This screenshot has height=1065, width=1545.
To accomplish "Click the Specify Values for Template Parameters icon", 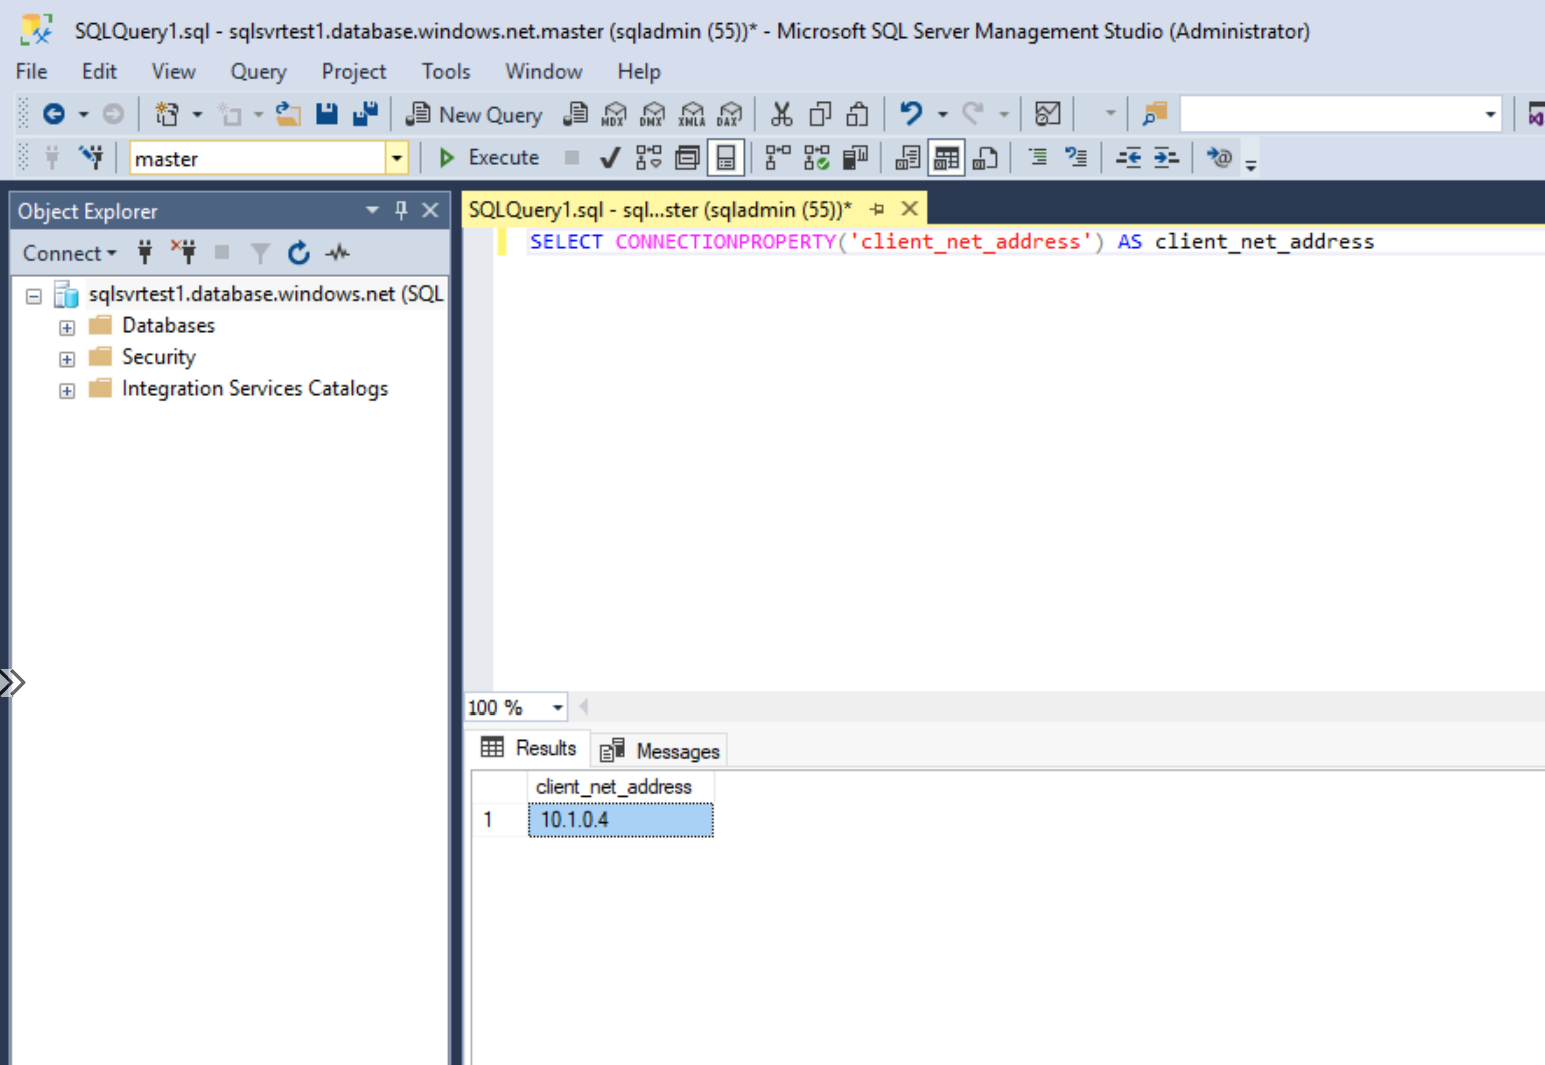I will [1219, 157].
